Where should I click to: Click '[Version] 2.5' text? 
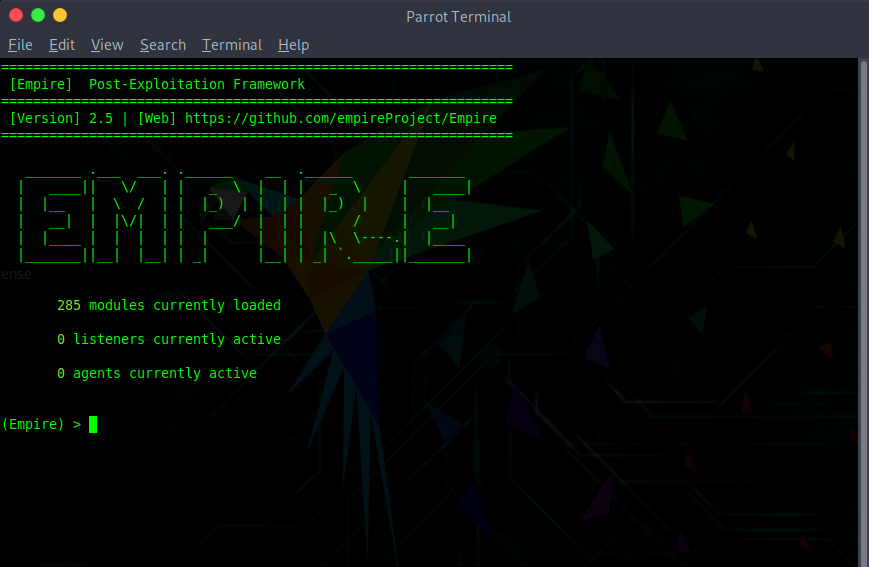coord(61,118)
